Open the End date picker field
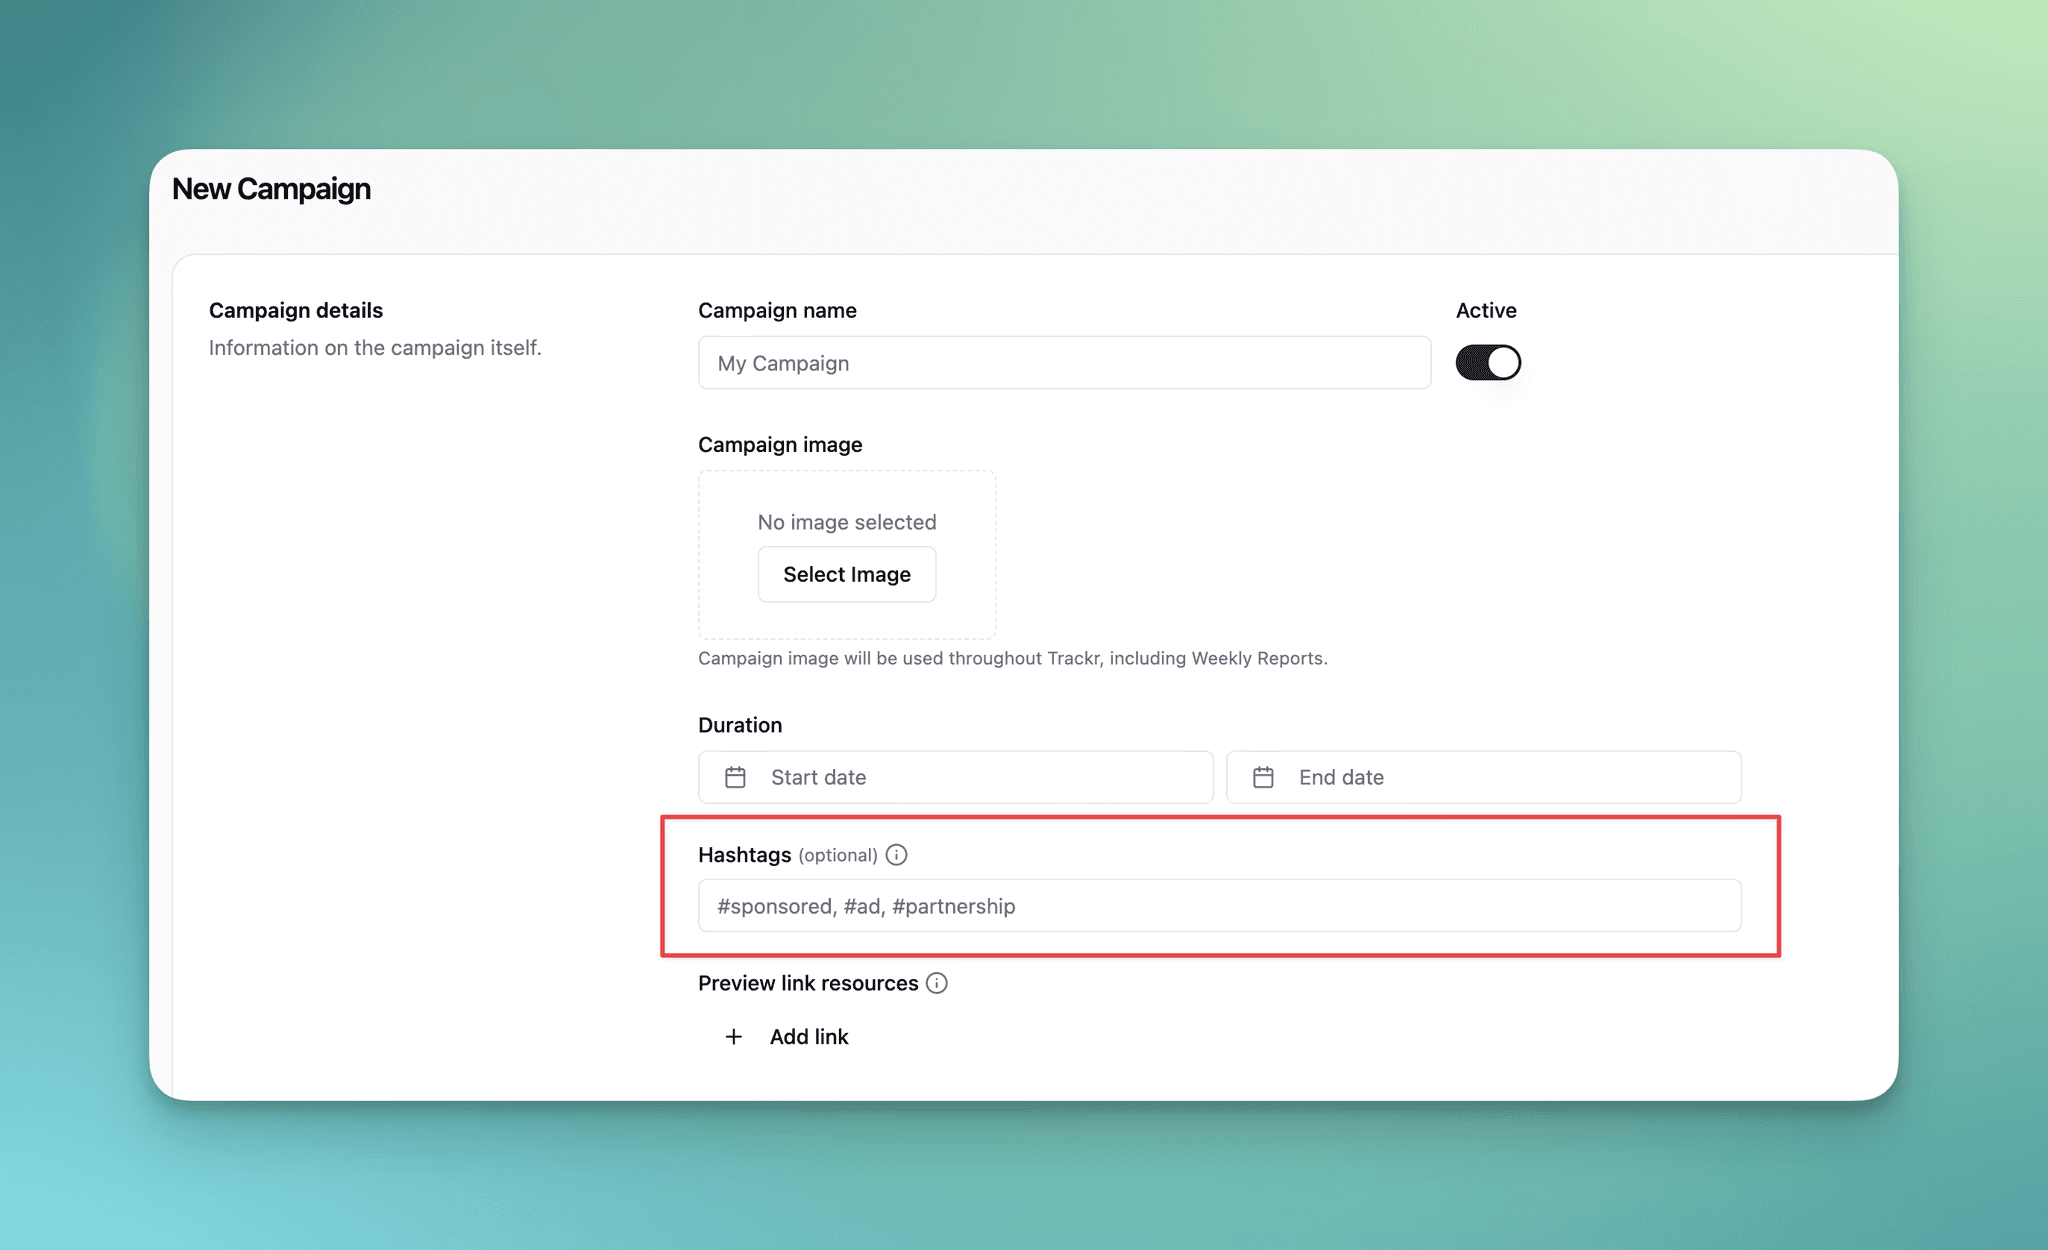Screen dimensions: 2048x1250 1483,777
